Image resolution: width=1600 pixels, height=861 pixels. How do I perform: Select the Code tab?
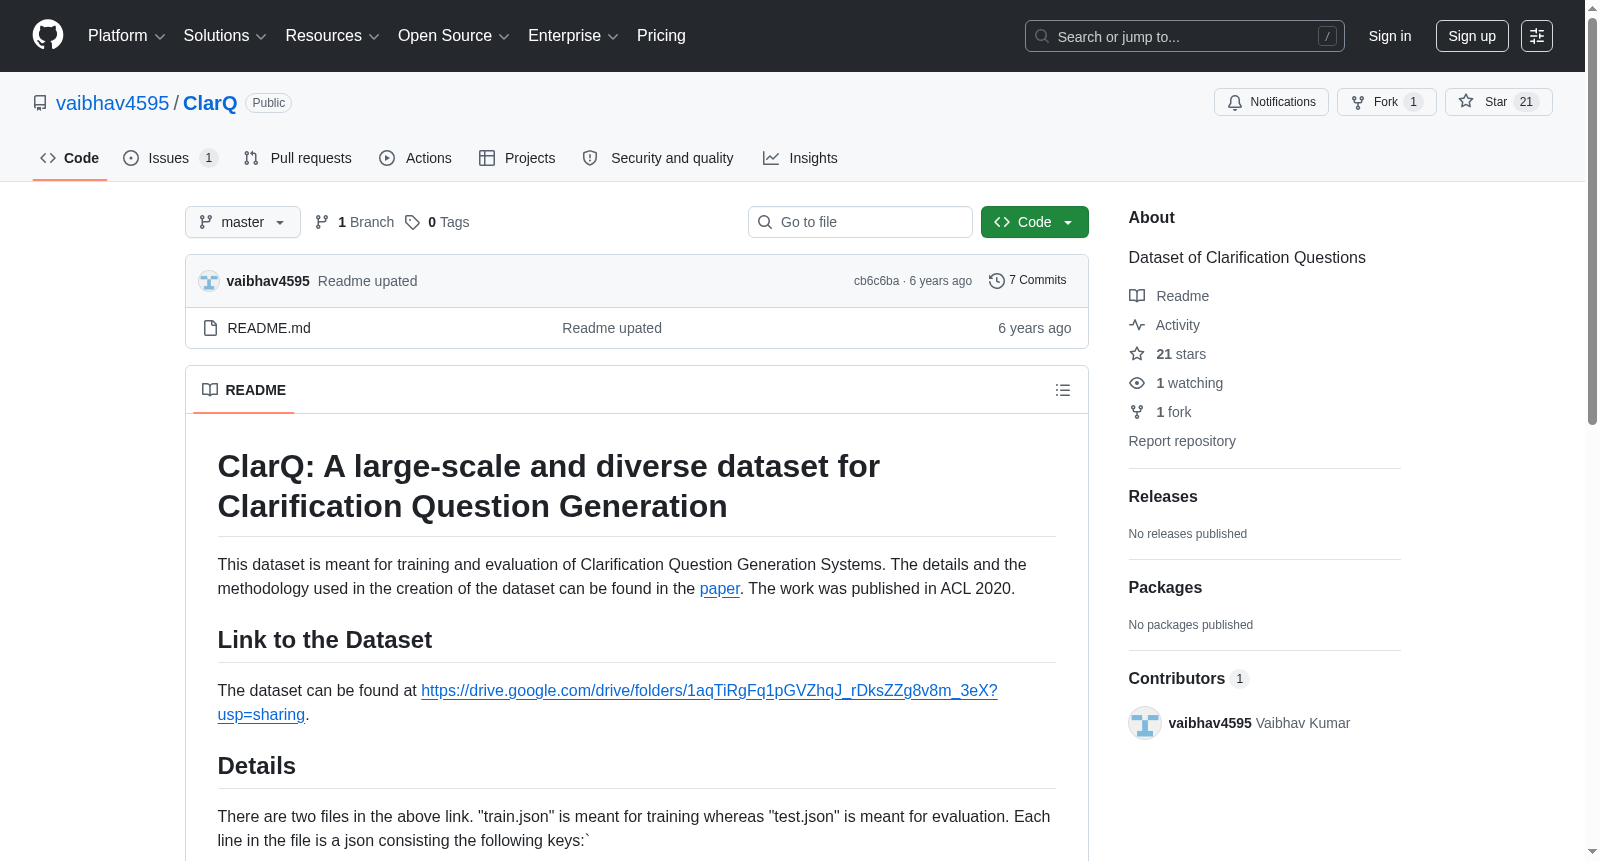70,158
